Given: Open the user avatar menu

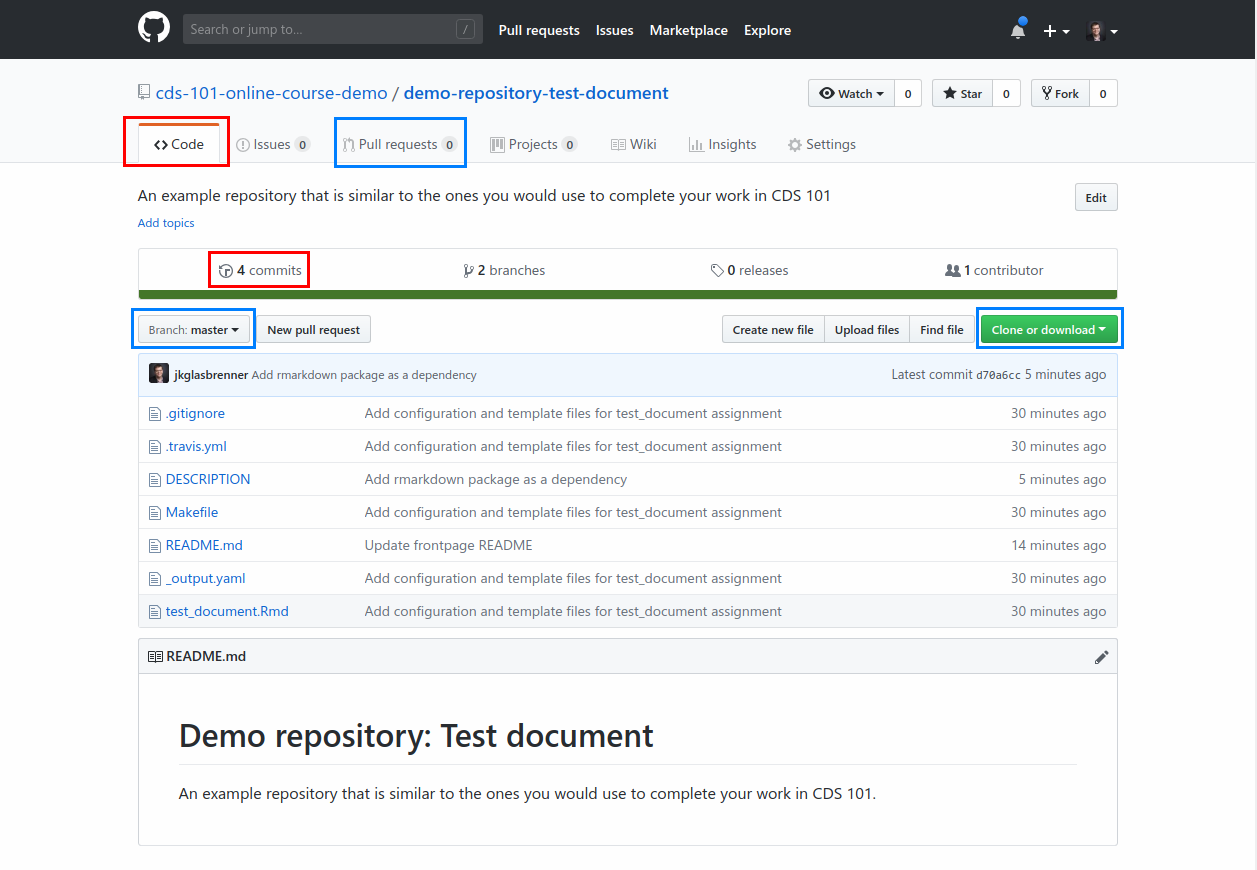Looking at the screenshot, I should click(1102, 31).
